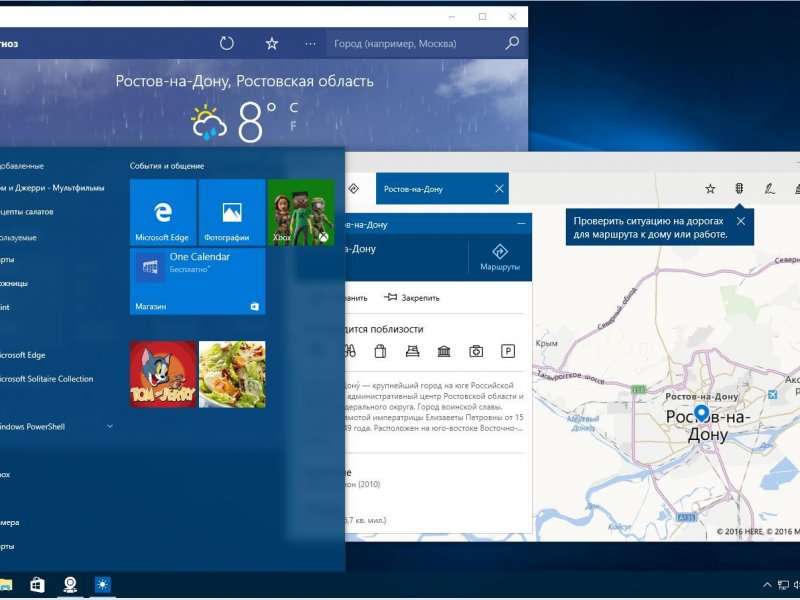The image size is (800, 600).
Task: Open Microsoft Solitaire Collection from Start list
Action: (x=46, y=379)
